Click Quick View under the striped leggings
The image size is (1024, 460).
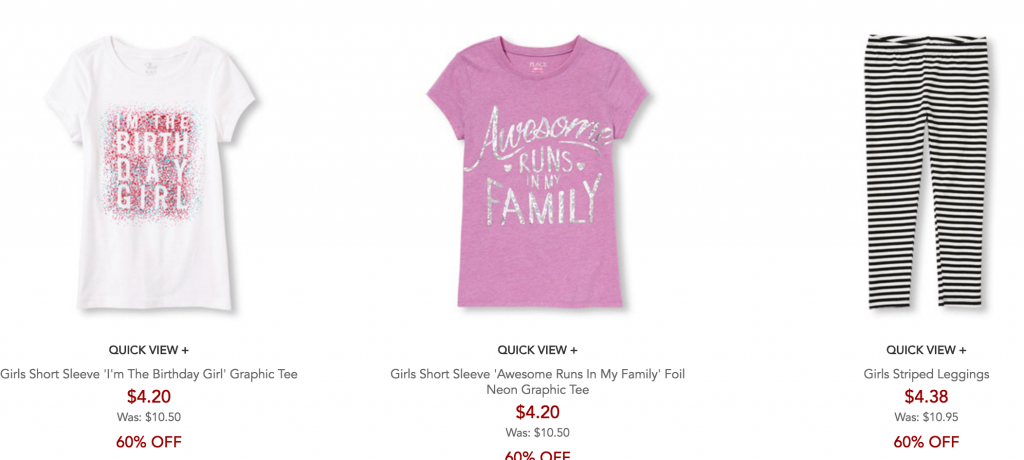[x=926, y=350]
